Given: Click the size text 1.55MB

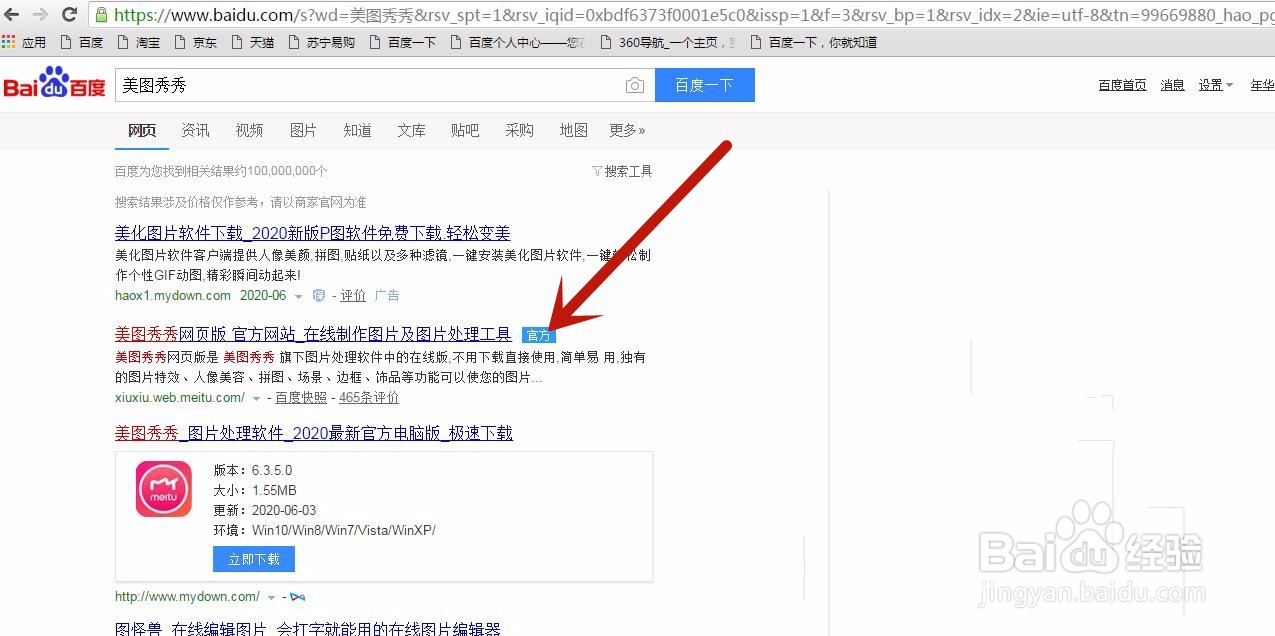Looking at the screenshot, I should [x=274, y=490].
